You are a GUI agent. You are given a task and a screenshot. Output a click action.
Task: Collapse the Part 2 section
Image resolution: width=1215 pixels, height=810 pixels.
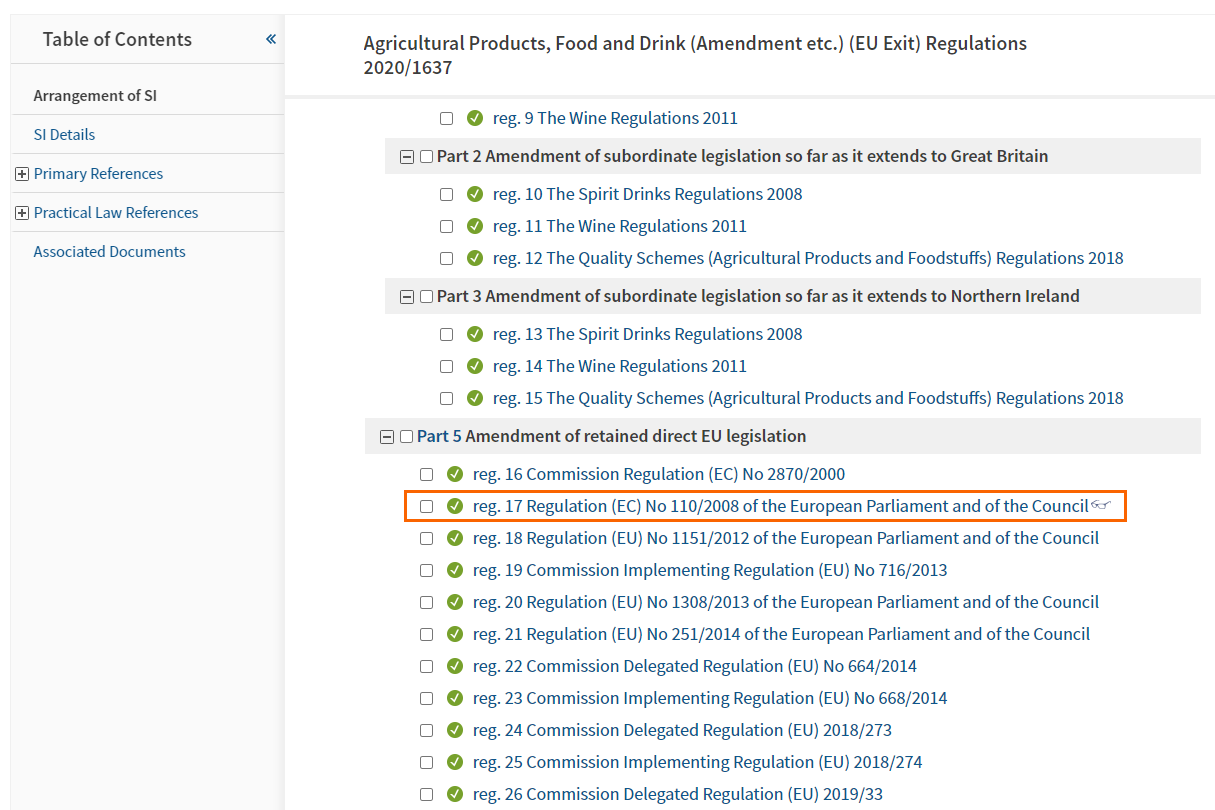(x=407, y=156)
